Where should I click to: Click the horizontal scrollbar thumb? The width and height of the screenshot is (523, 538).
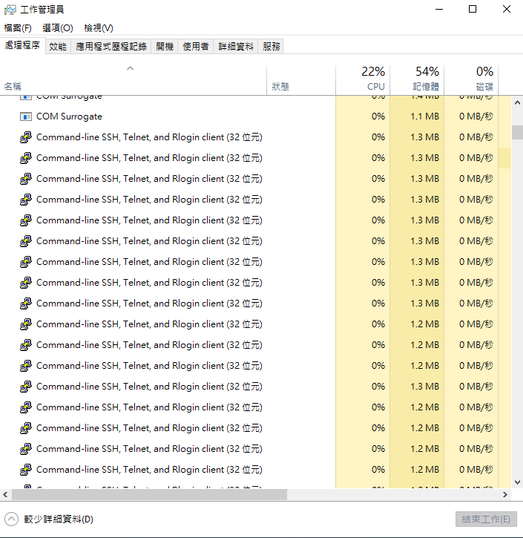click(149, 494)
